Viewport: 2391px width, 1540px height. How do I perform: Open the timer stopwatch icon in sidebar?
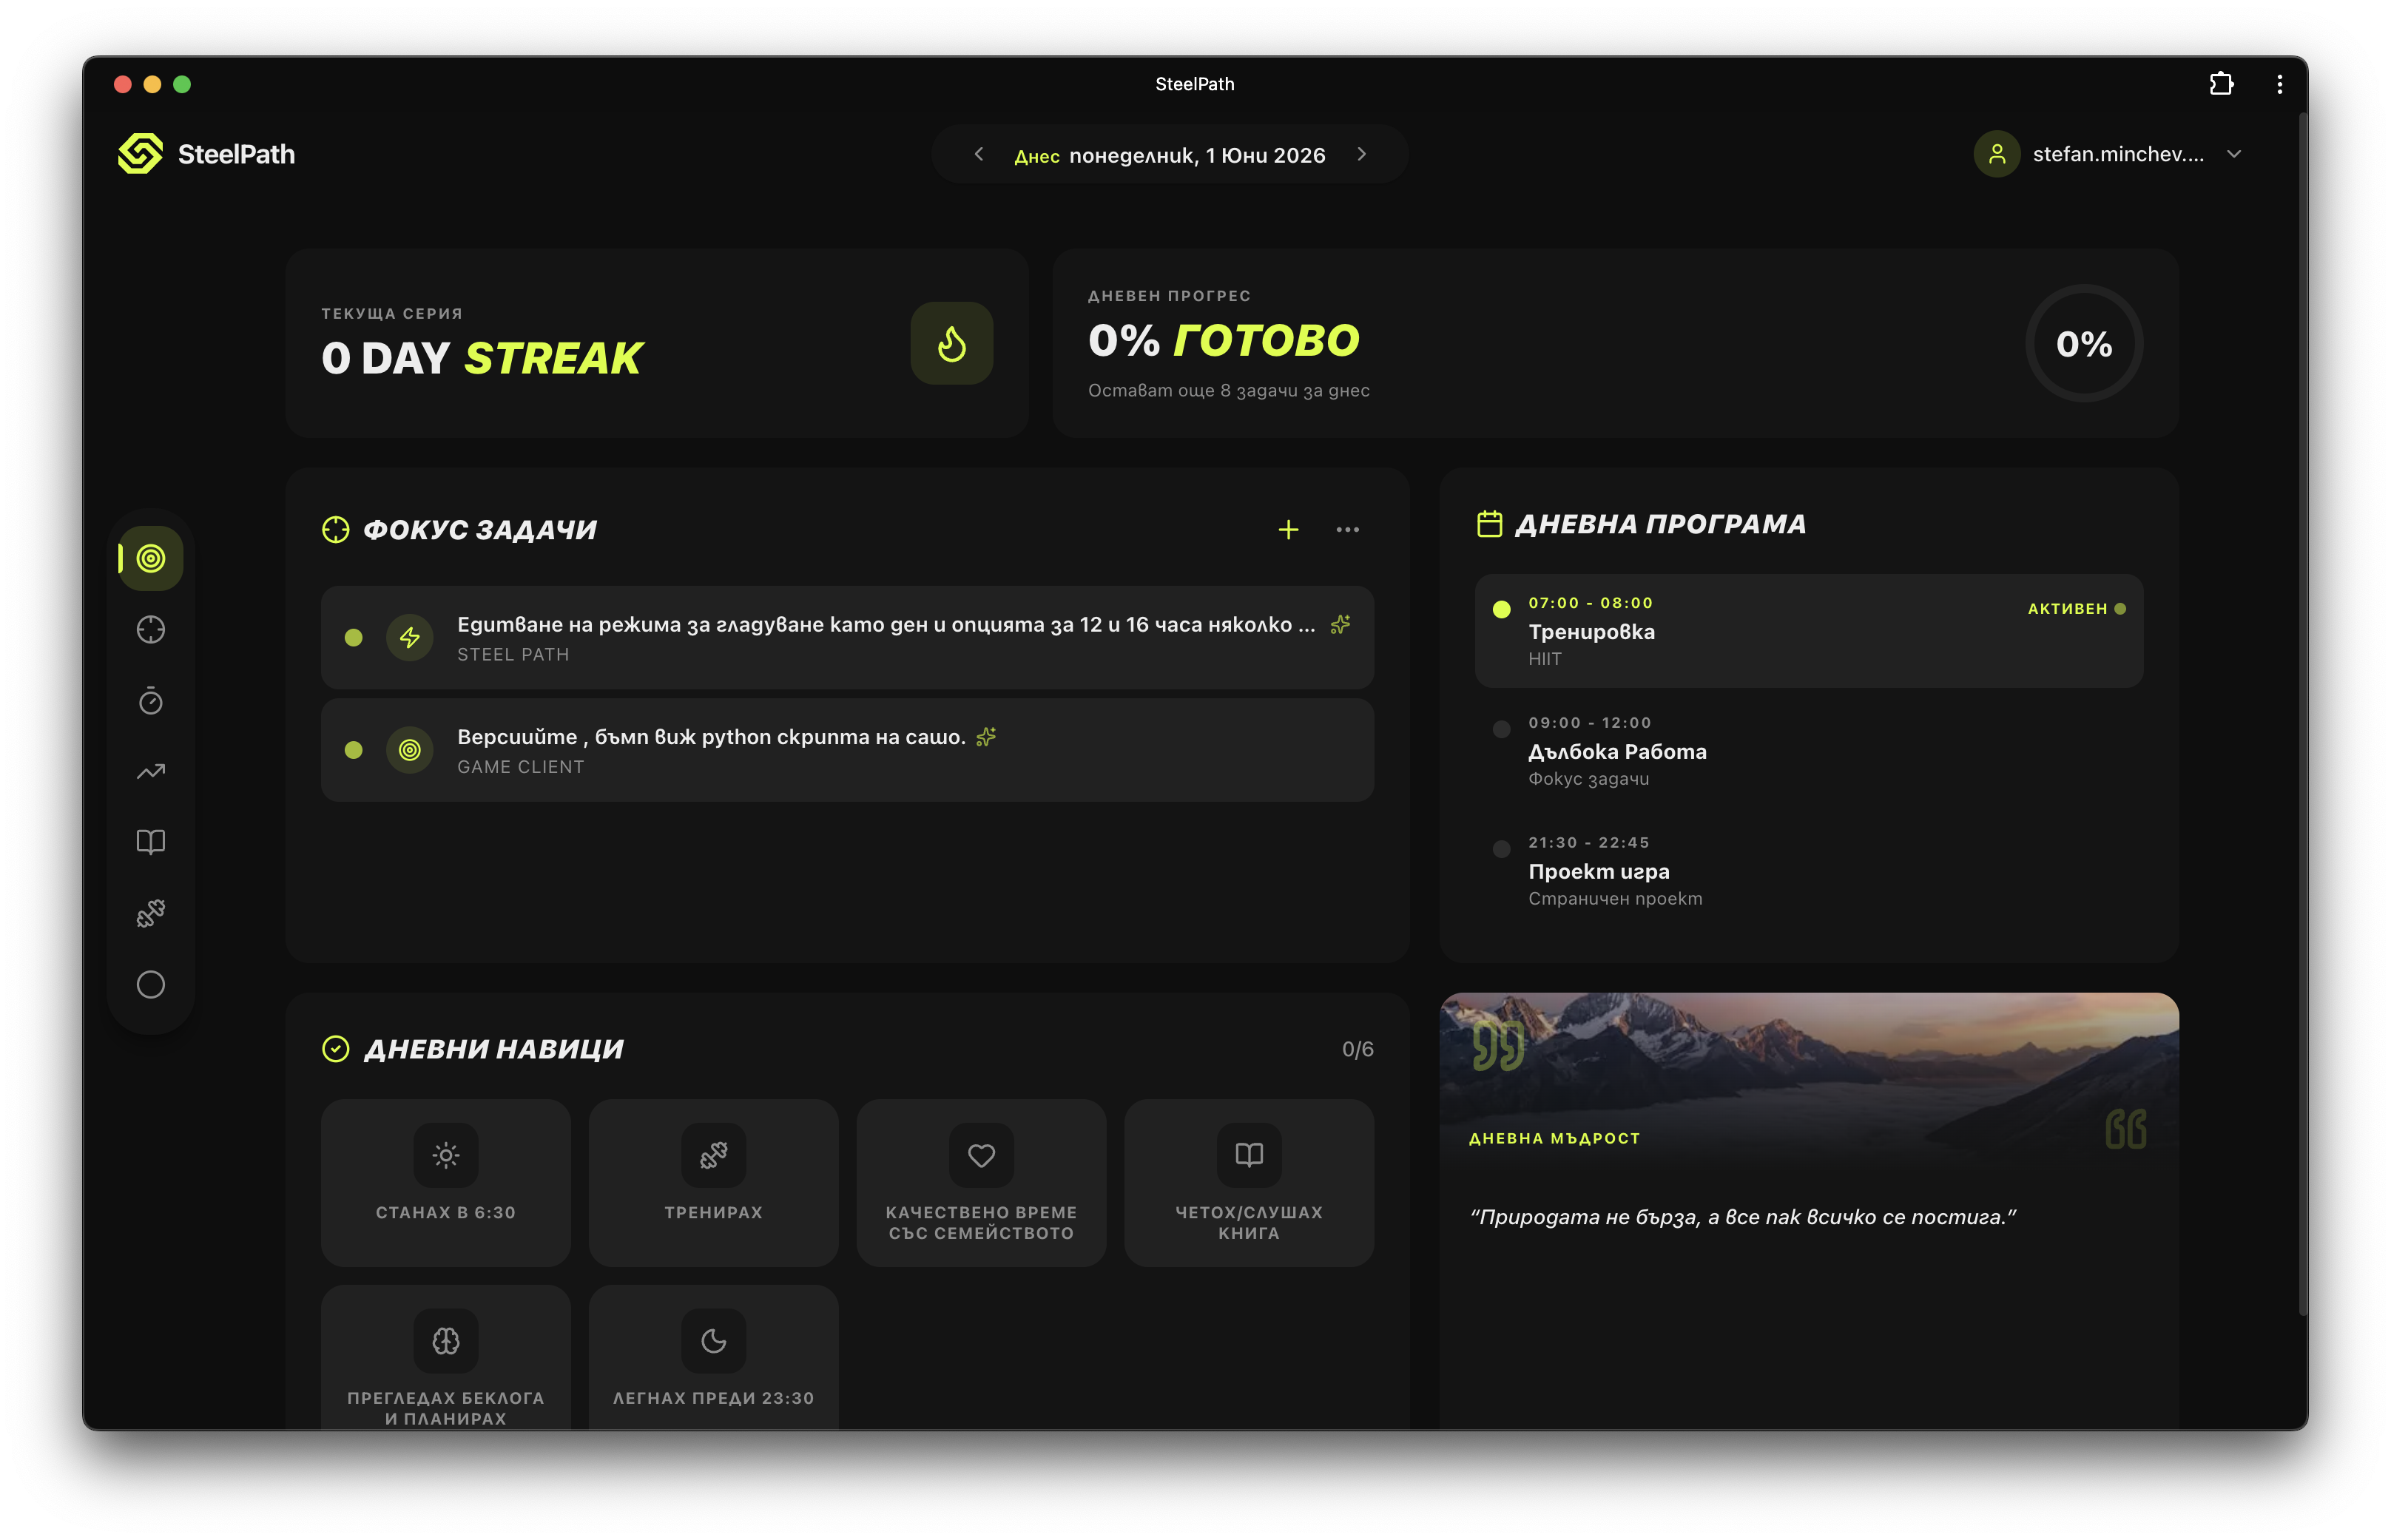151,701
